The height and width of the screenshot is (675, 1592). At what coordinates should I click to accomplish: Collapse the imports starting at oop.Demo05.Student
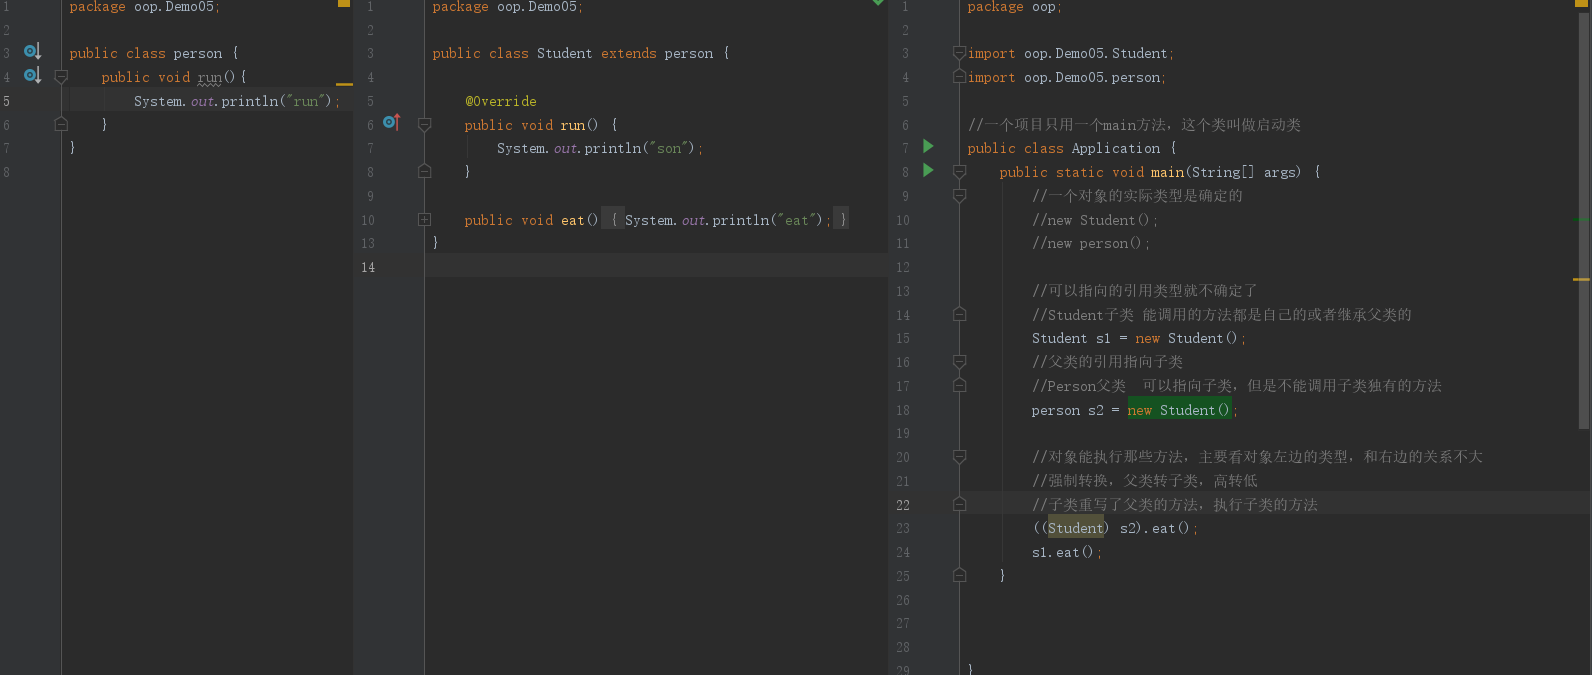point(959,53)
